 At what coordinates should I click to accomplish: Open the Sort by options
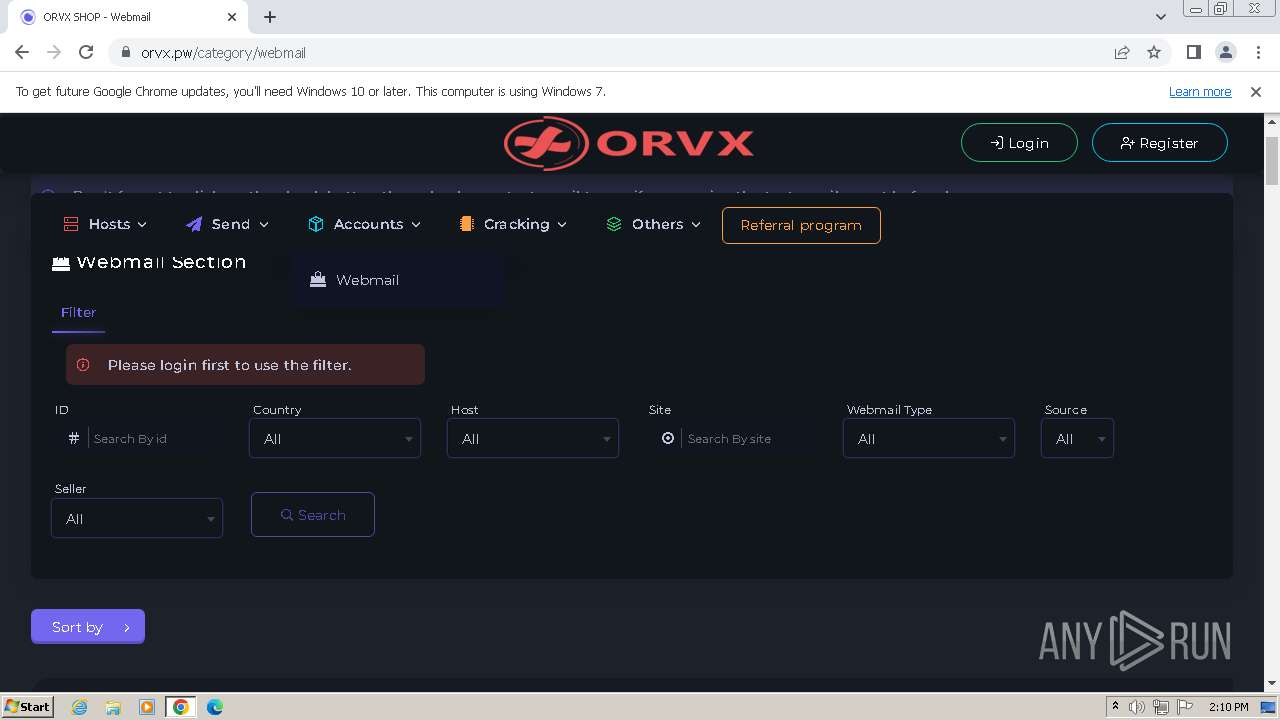click(x=88, y=626)
